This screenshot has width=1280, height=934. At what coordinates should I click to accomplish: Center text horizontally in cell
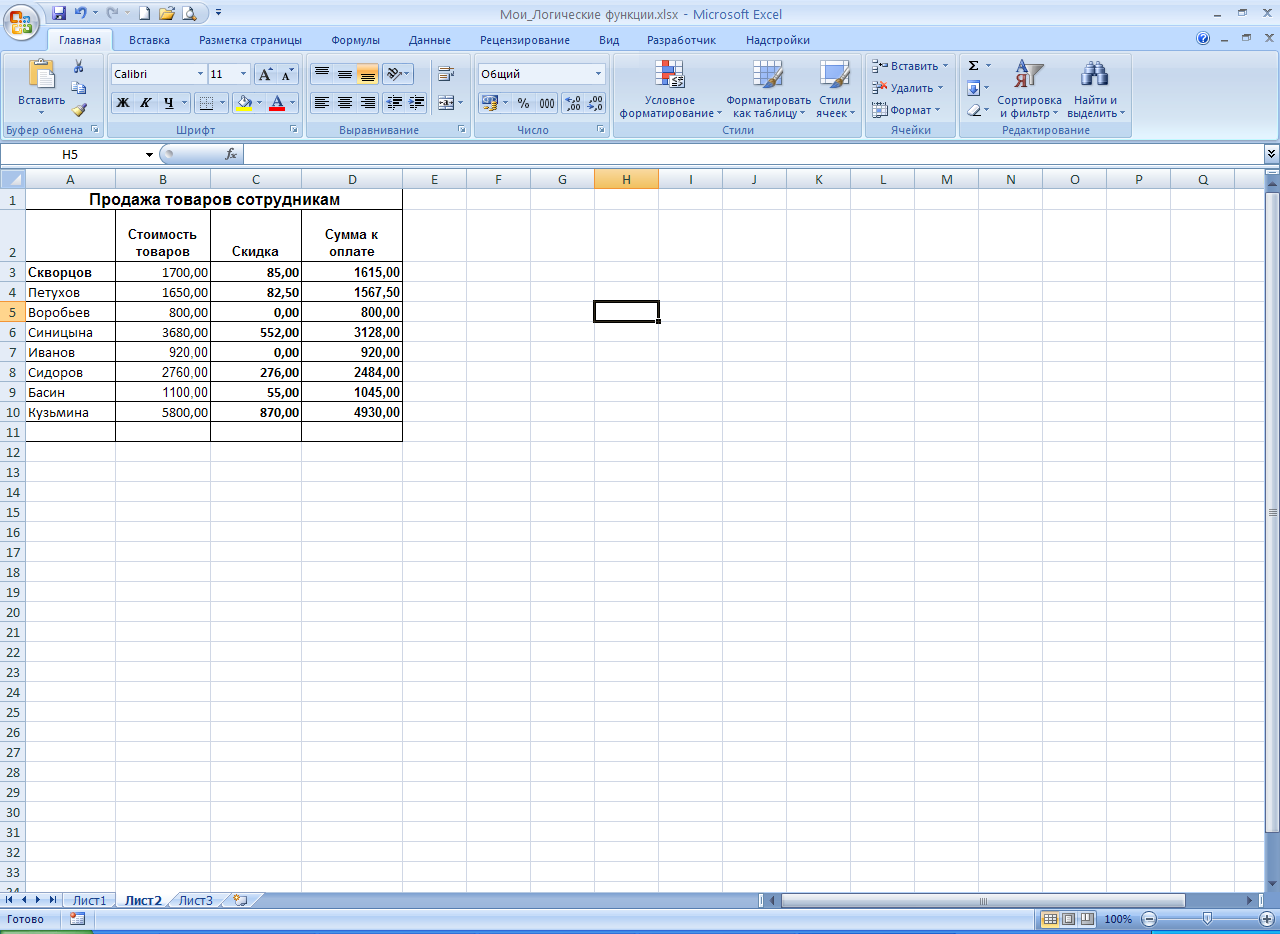pos(344,102)
